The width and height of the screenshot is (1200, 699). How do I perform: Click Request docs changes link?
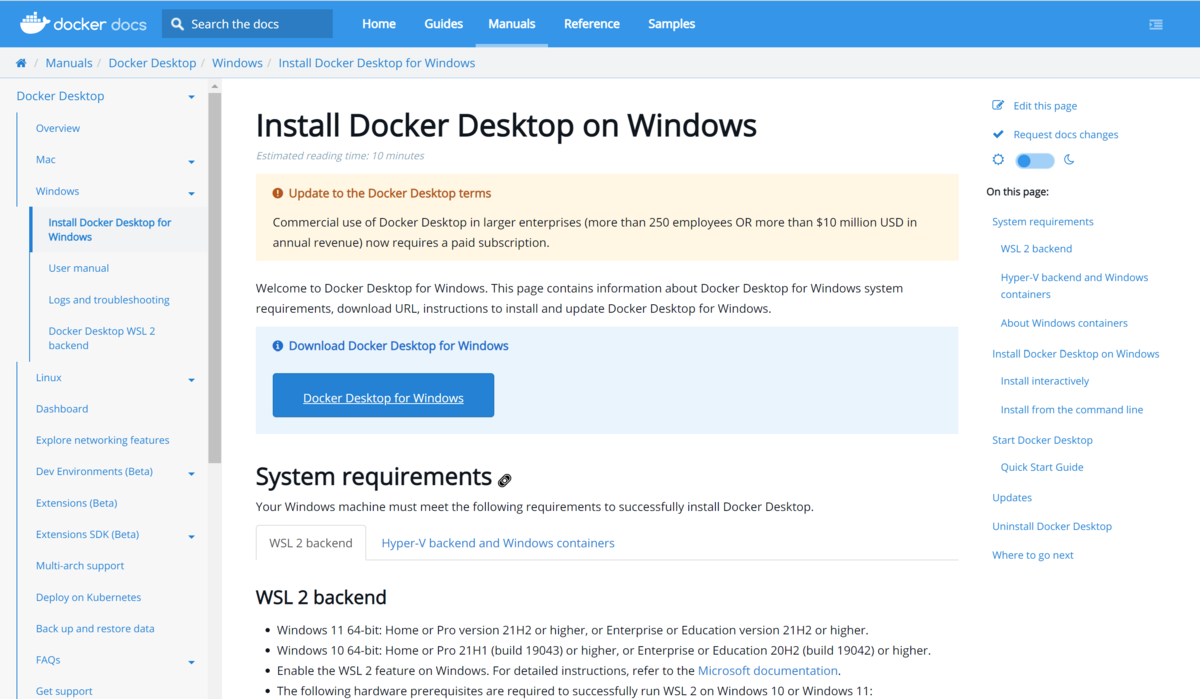coord(1066,134)
